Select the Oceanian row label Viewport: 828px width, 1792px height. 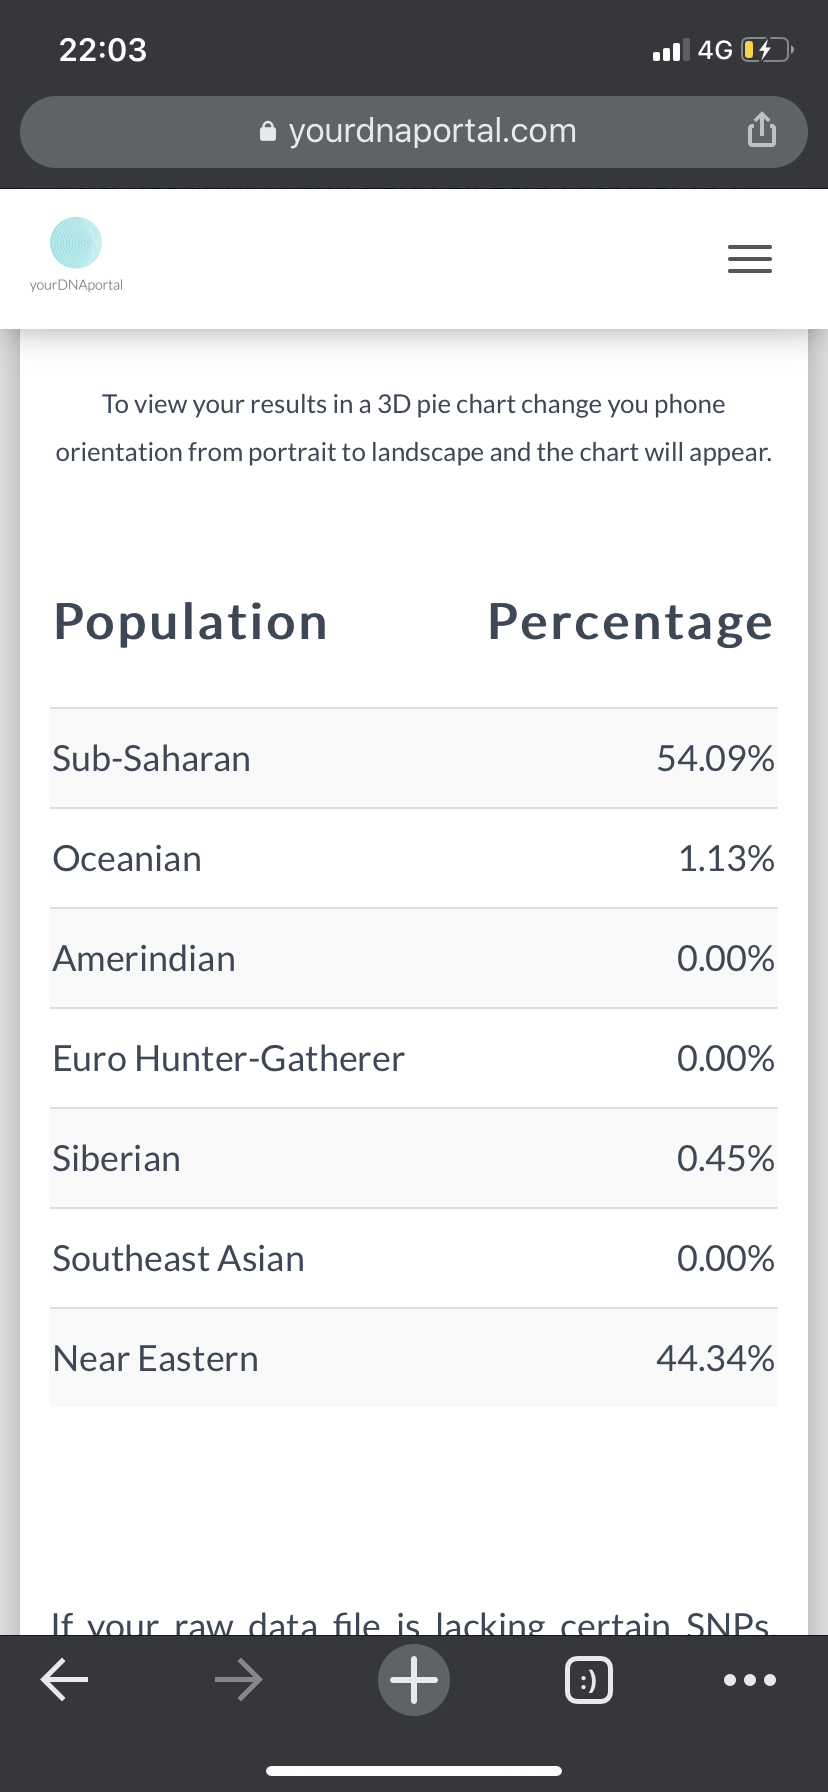click(x=127, y=858)
